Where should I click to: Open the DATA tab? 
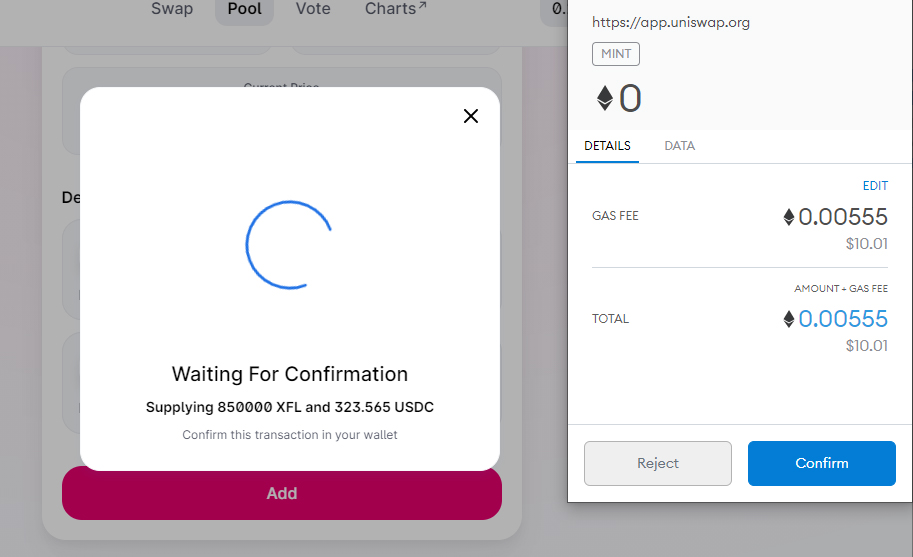click(680, 146)
